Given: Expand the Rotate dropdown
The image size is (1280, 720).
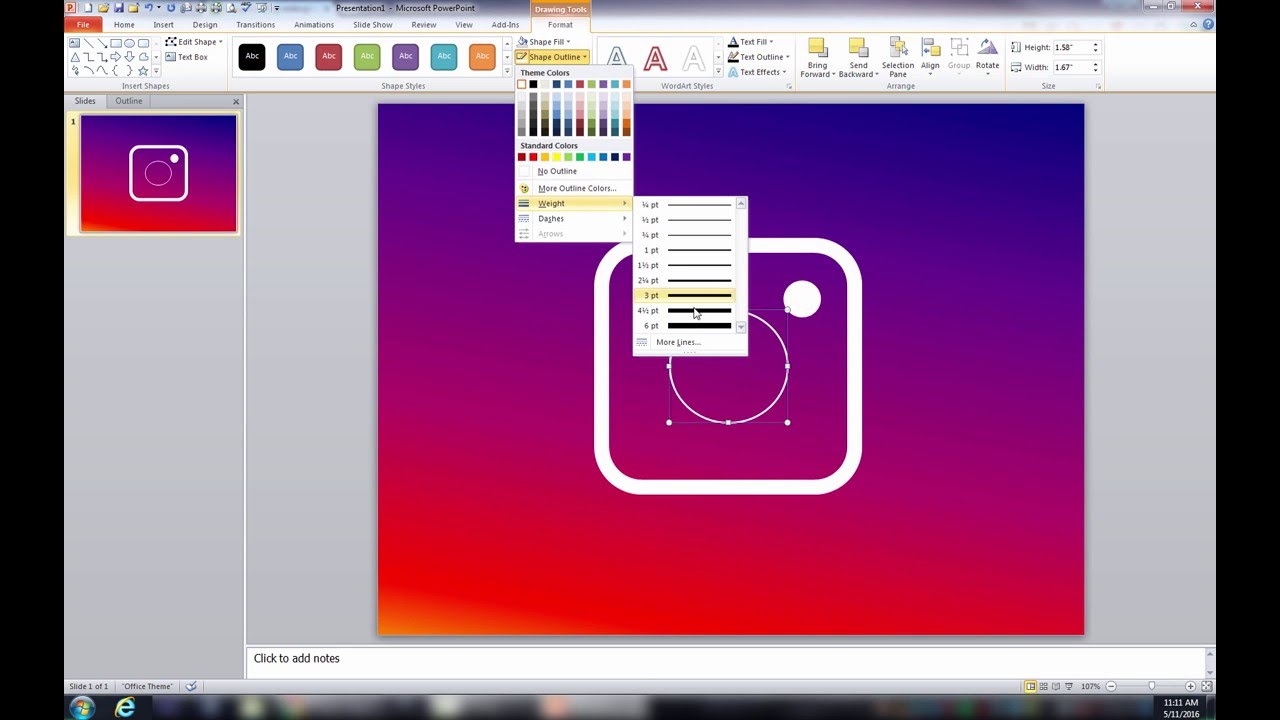Looking at the screenshot, I should pos(987,58).
